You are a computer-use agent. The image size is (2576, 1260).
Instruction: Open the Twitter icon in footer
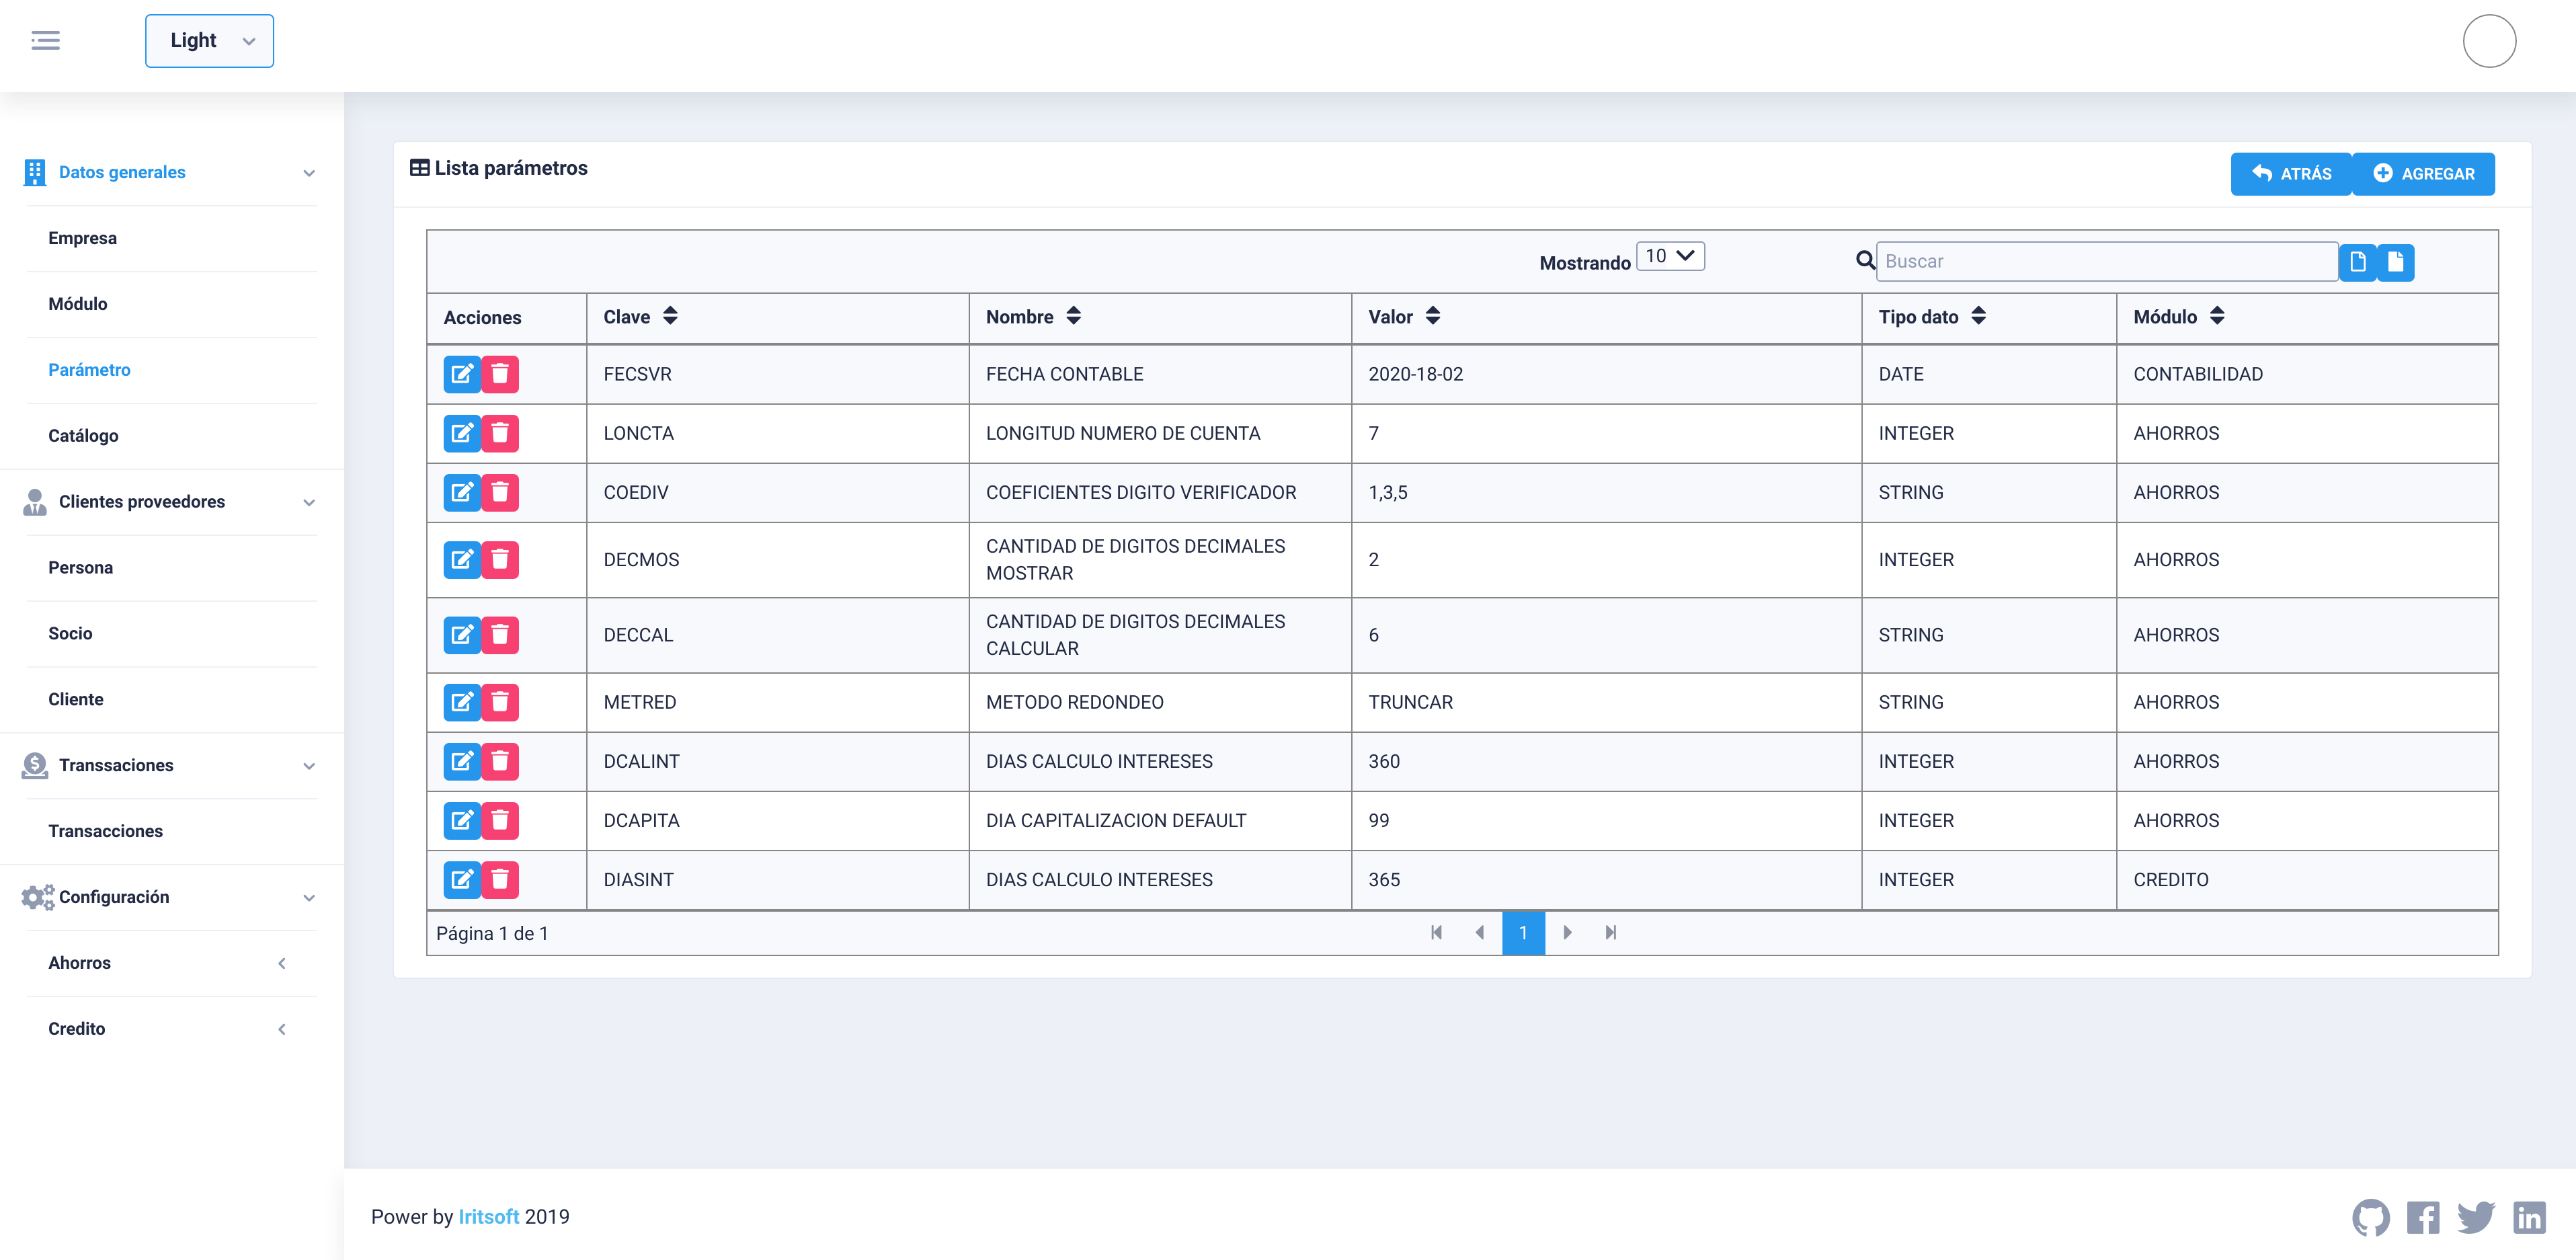coord(2475,1217)
